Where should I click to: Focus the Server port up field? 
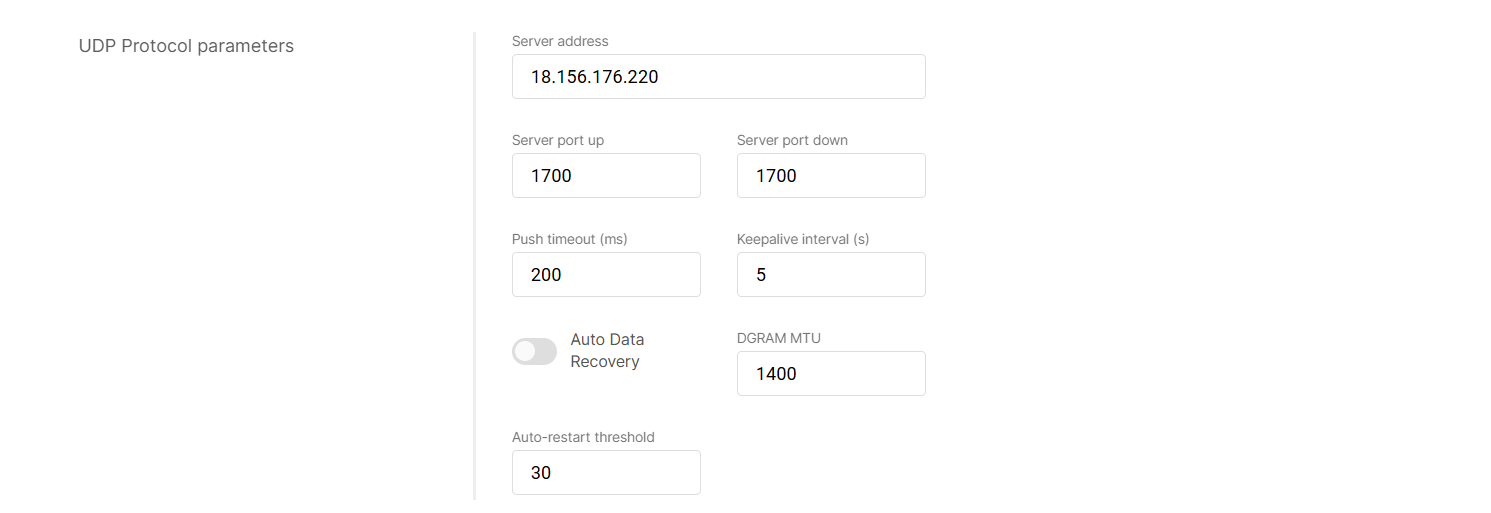point(606,175)
